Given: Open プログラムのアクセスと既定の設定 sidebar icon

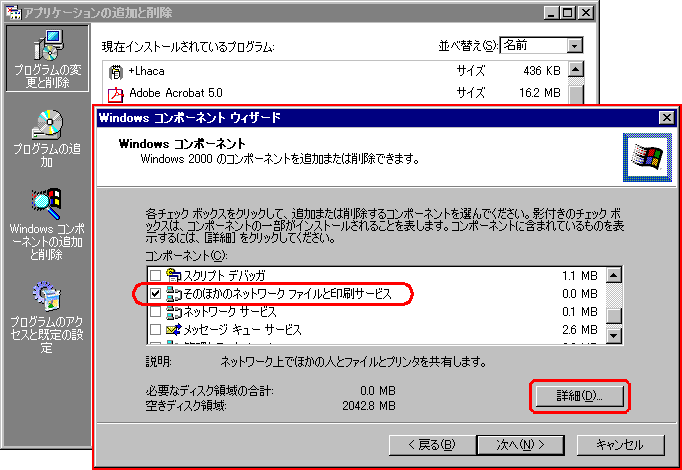Looking at the screenshot, I should pyautogui.click(x=47, y=317).
